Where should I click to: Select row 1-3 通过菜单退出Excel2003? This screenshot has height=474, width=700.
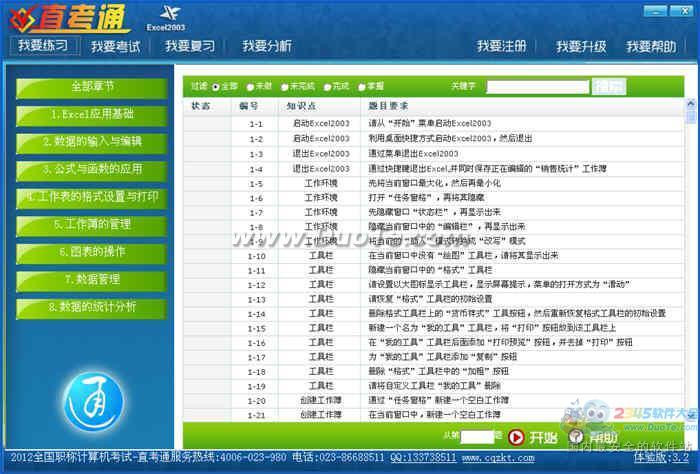(433, 154)
